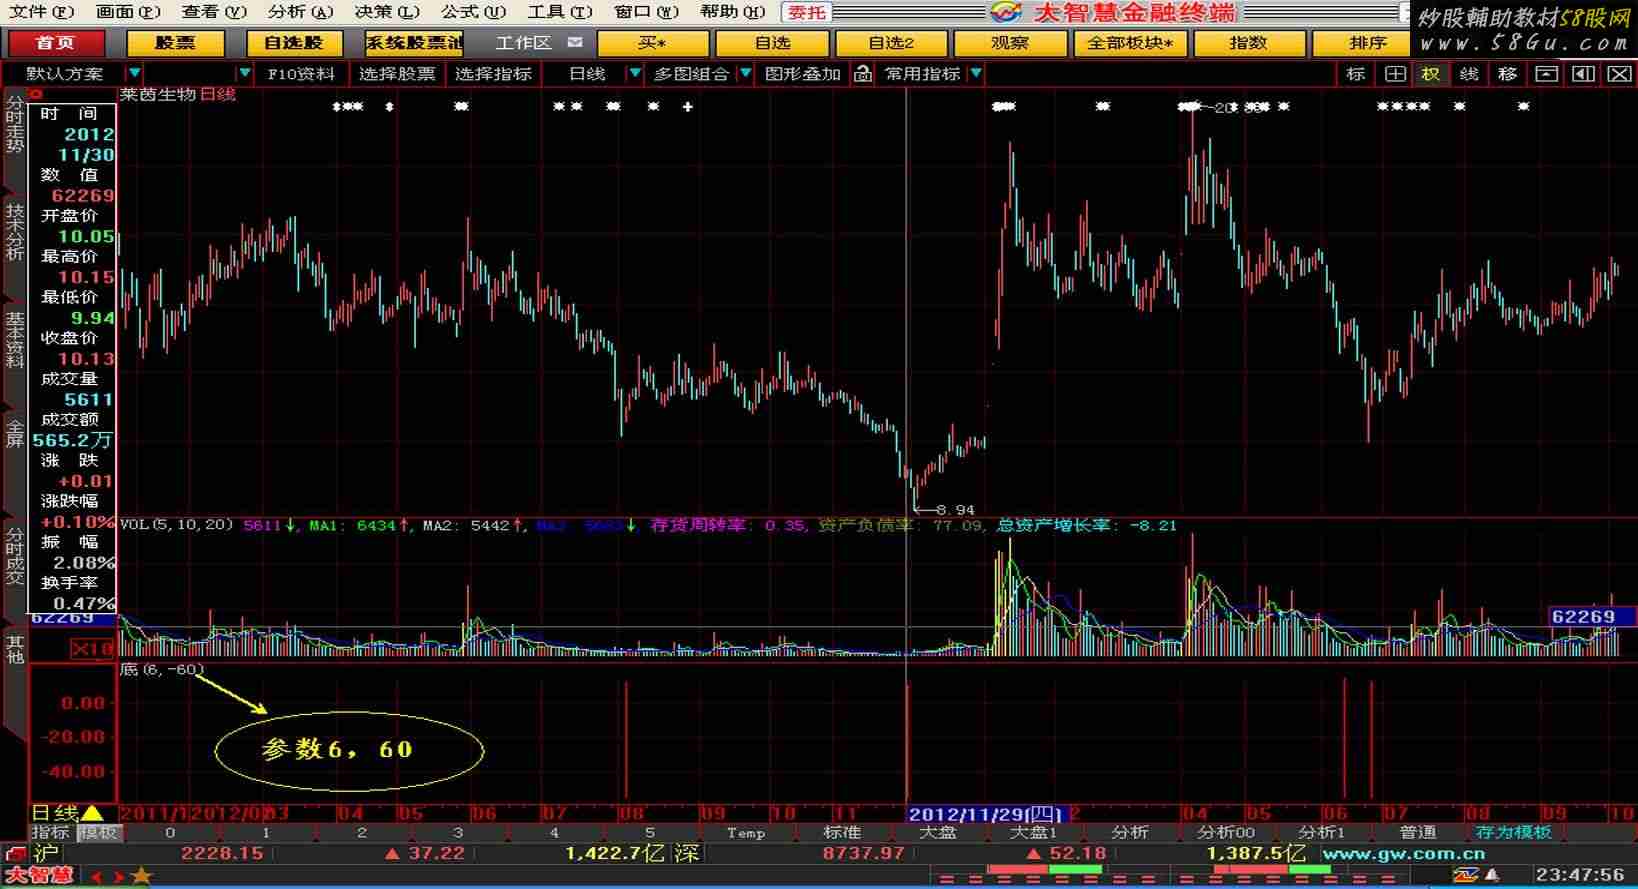Click the 2012/11/29 date marker on timeline
The height and width of the screenshot is (889, 1638).
986,814
